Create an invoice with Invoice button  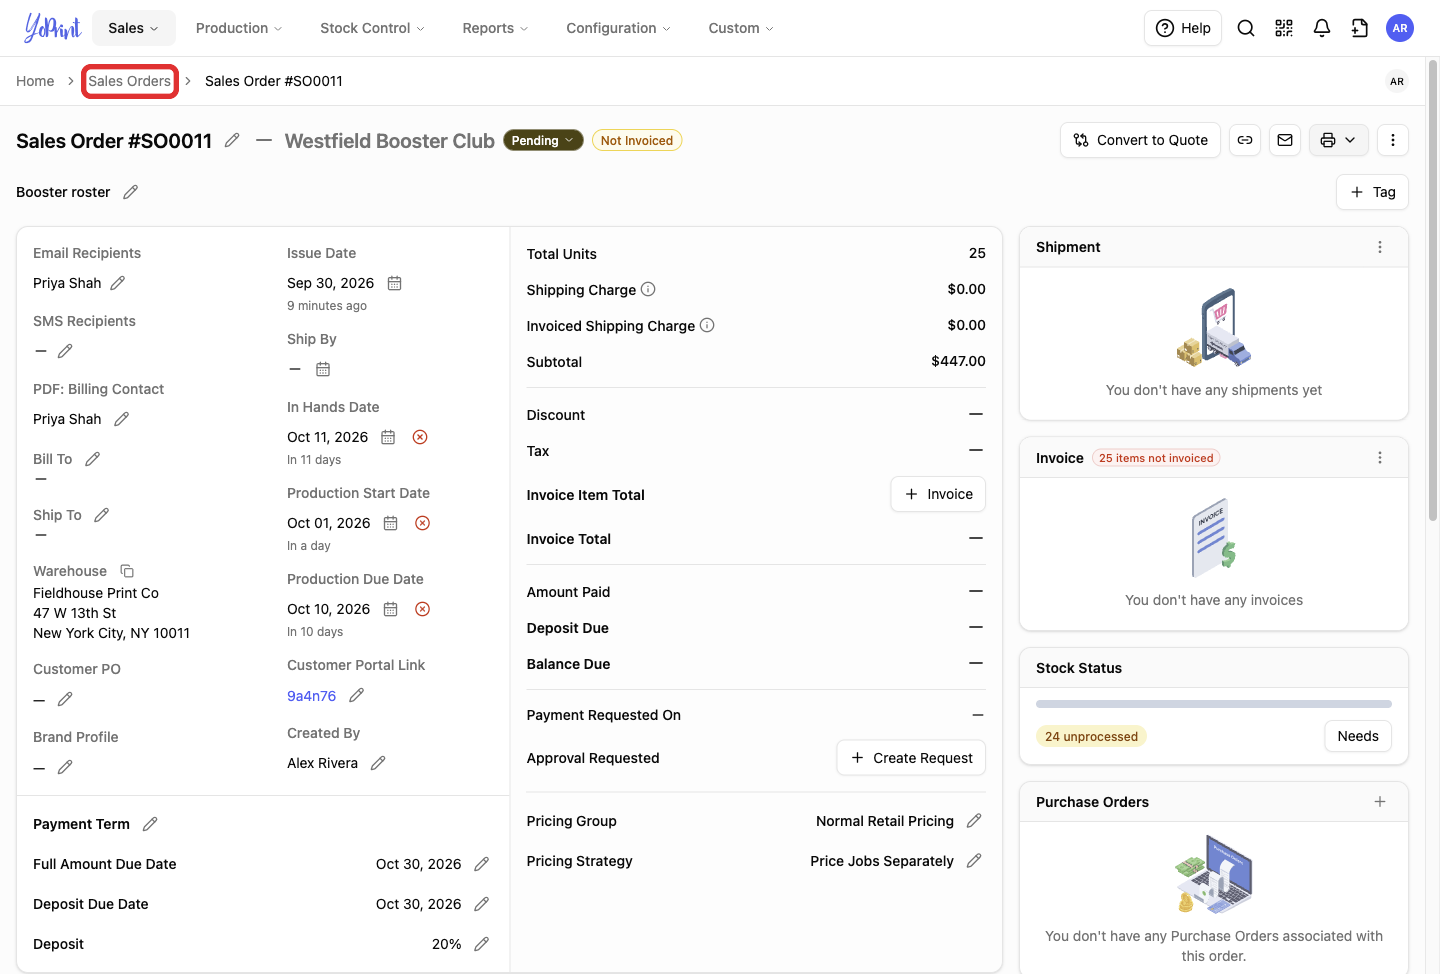tap(938, 494)
